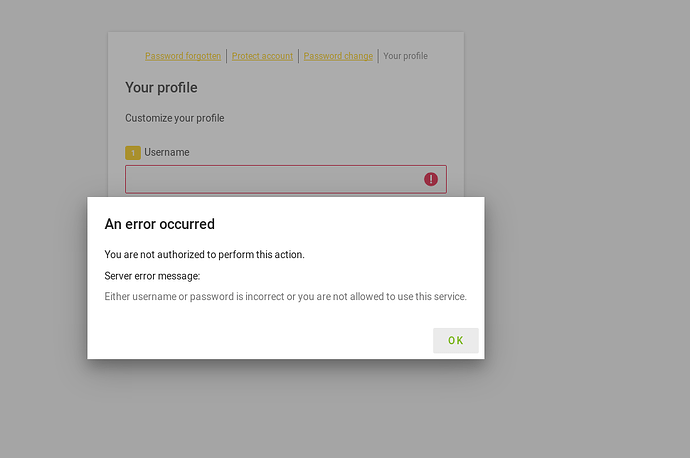Click the separator after Password forgotten link
690x458 pixels.
click(227, 56)
